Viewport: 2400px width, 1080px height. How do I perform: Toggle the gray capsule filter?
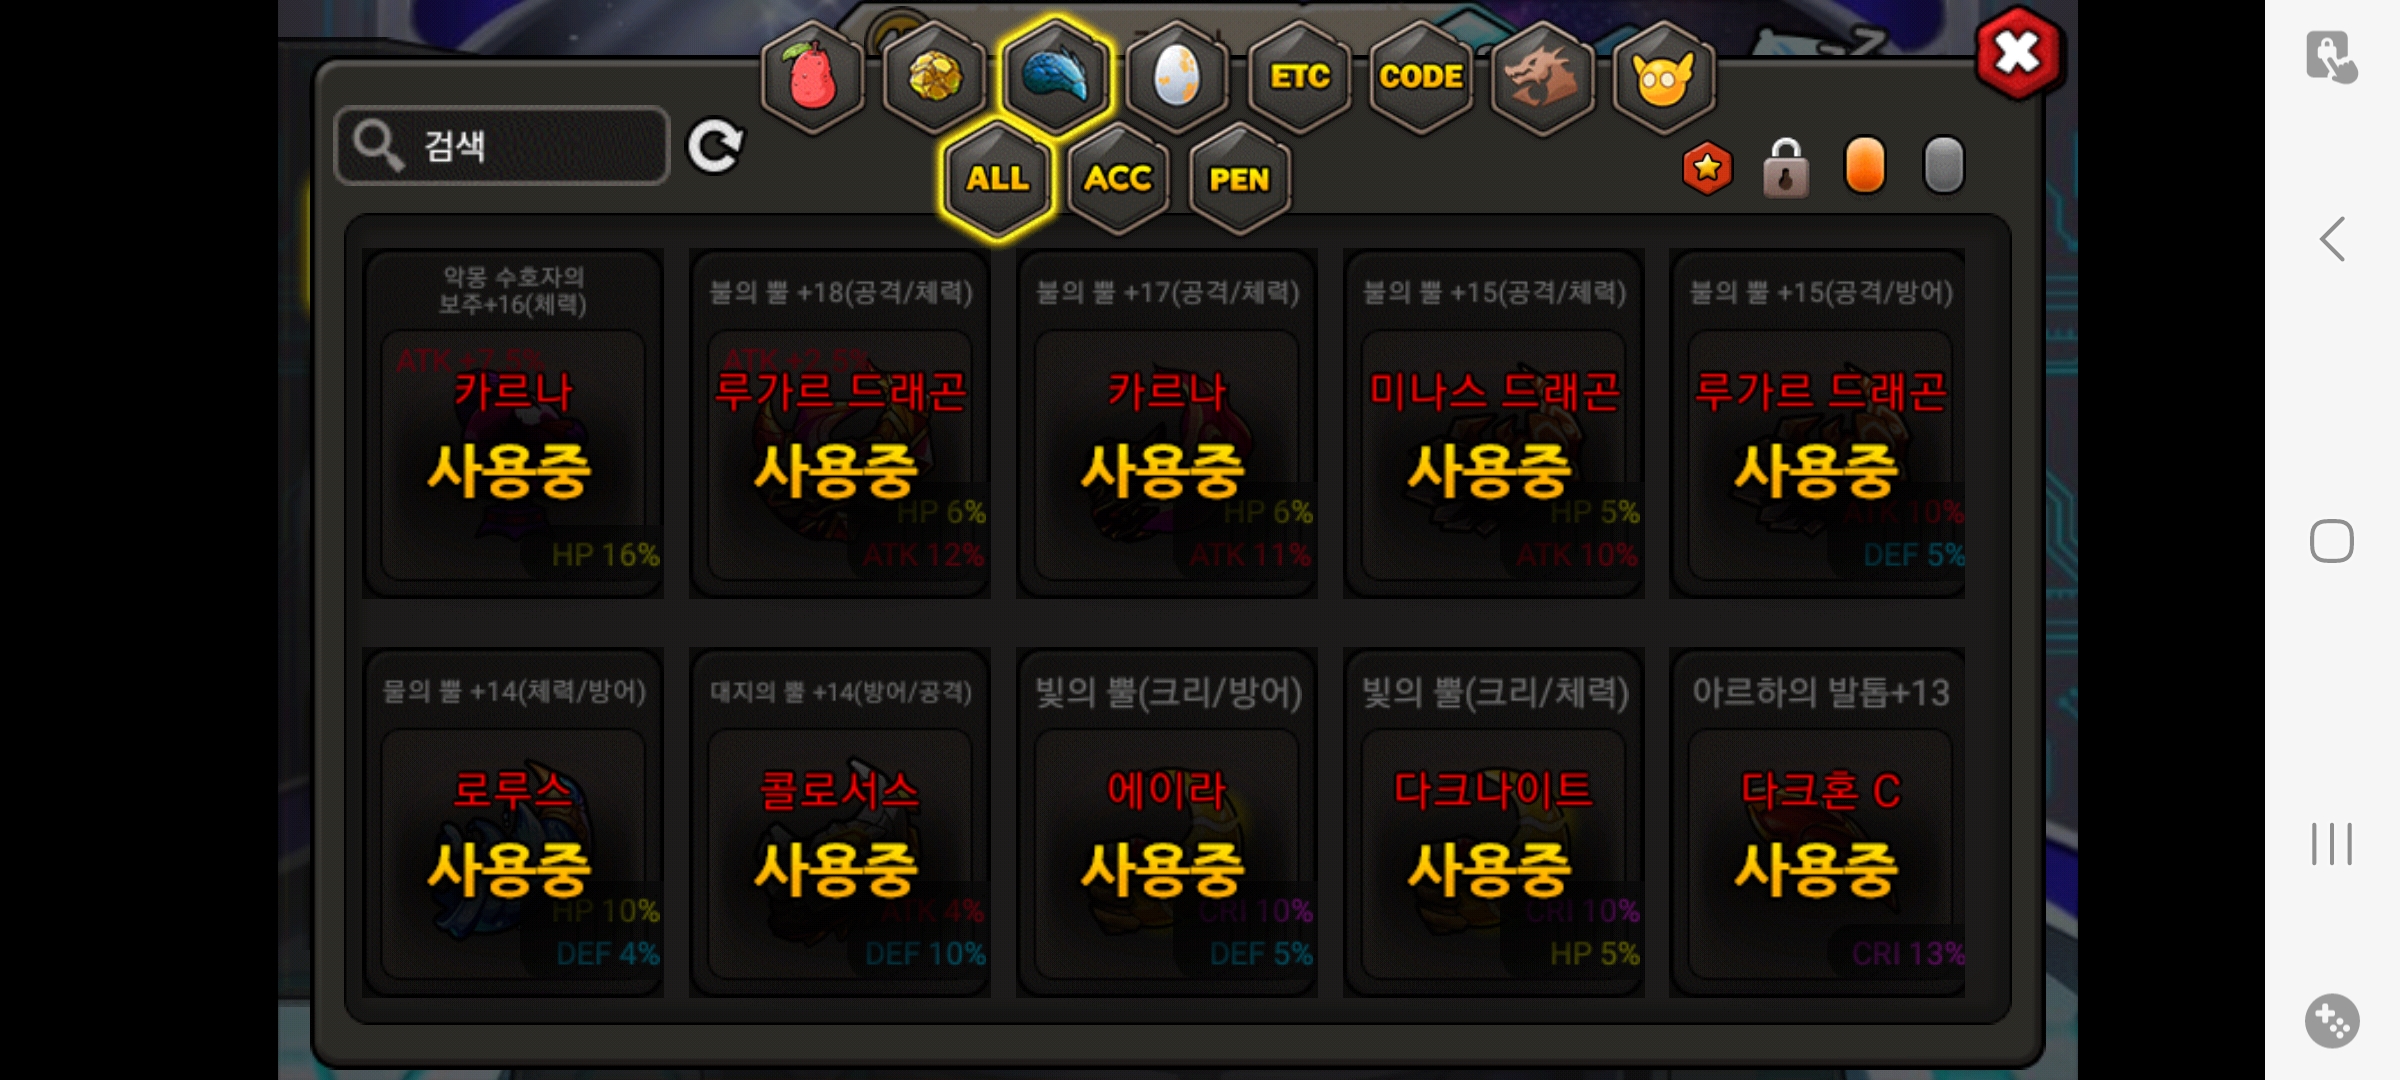(x=1944, y=165)
